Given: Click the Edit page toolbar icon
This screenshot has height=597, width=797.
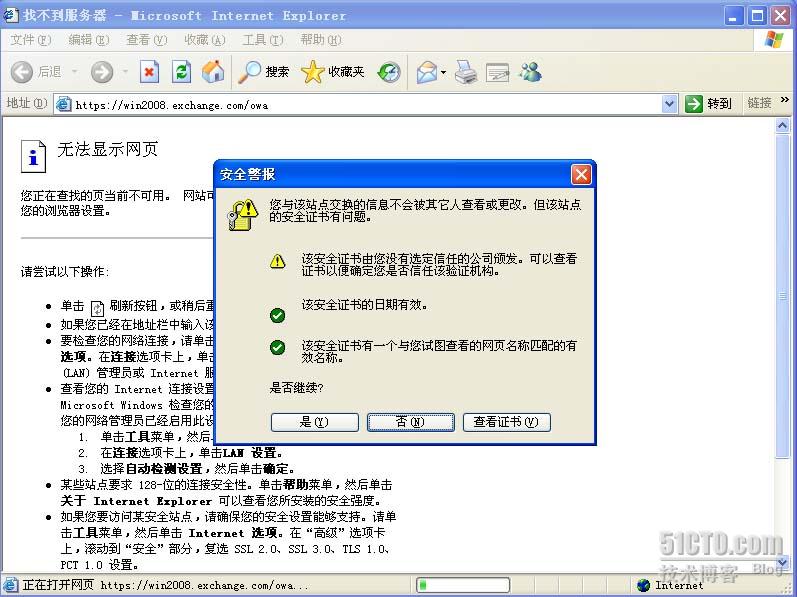Looking at the screenshot, I should 497,73.
